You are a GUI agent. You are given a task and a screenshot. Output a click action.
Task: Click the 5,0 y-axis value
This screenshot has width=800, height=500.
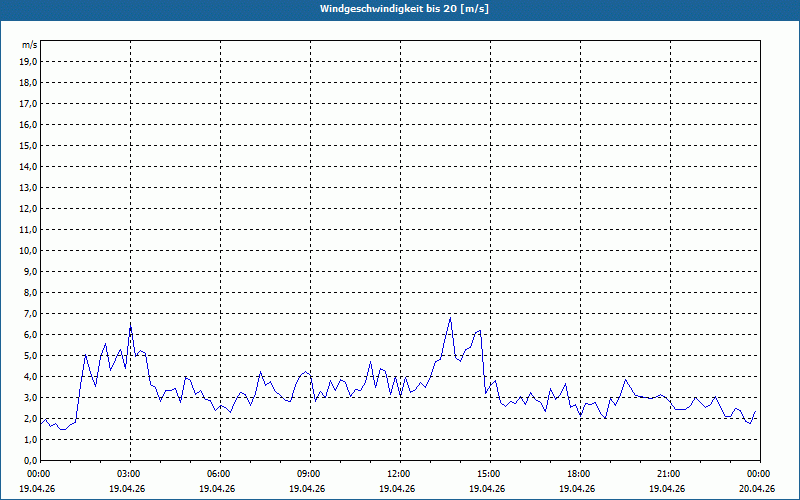[x=30, y=355]
